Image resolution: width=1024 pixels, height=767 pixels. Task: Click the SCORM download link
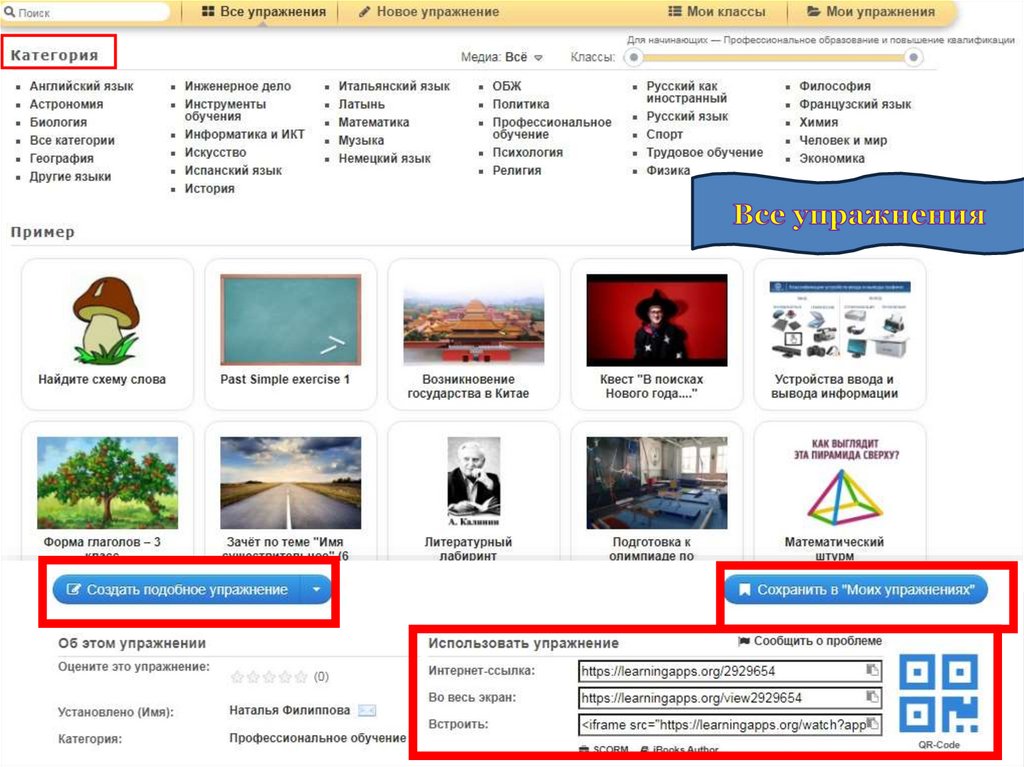pyautogui.click(x=603, y=749)
